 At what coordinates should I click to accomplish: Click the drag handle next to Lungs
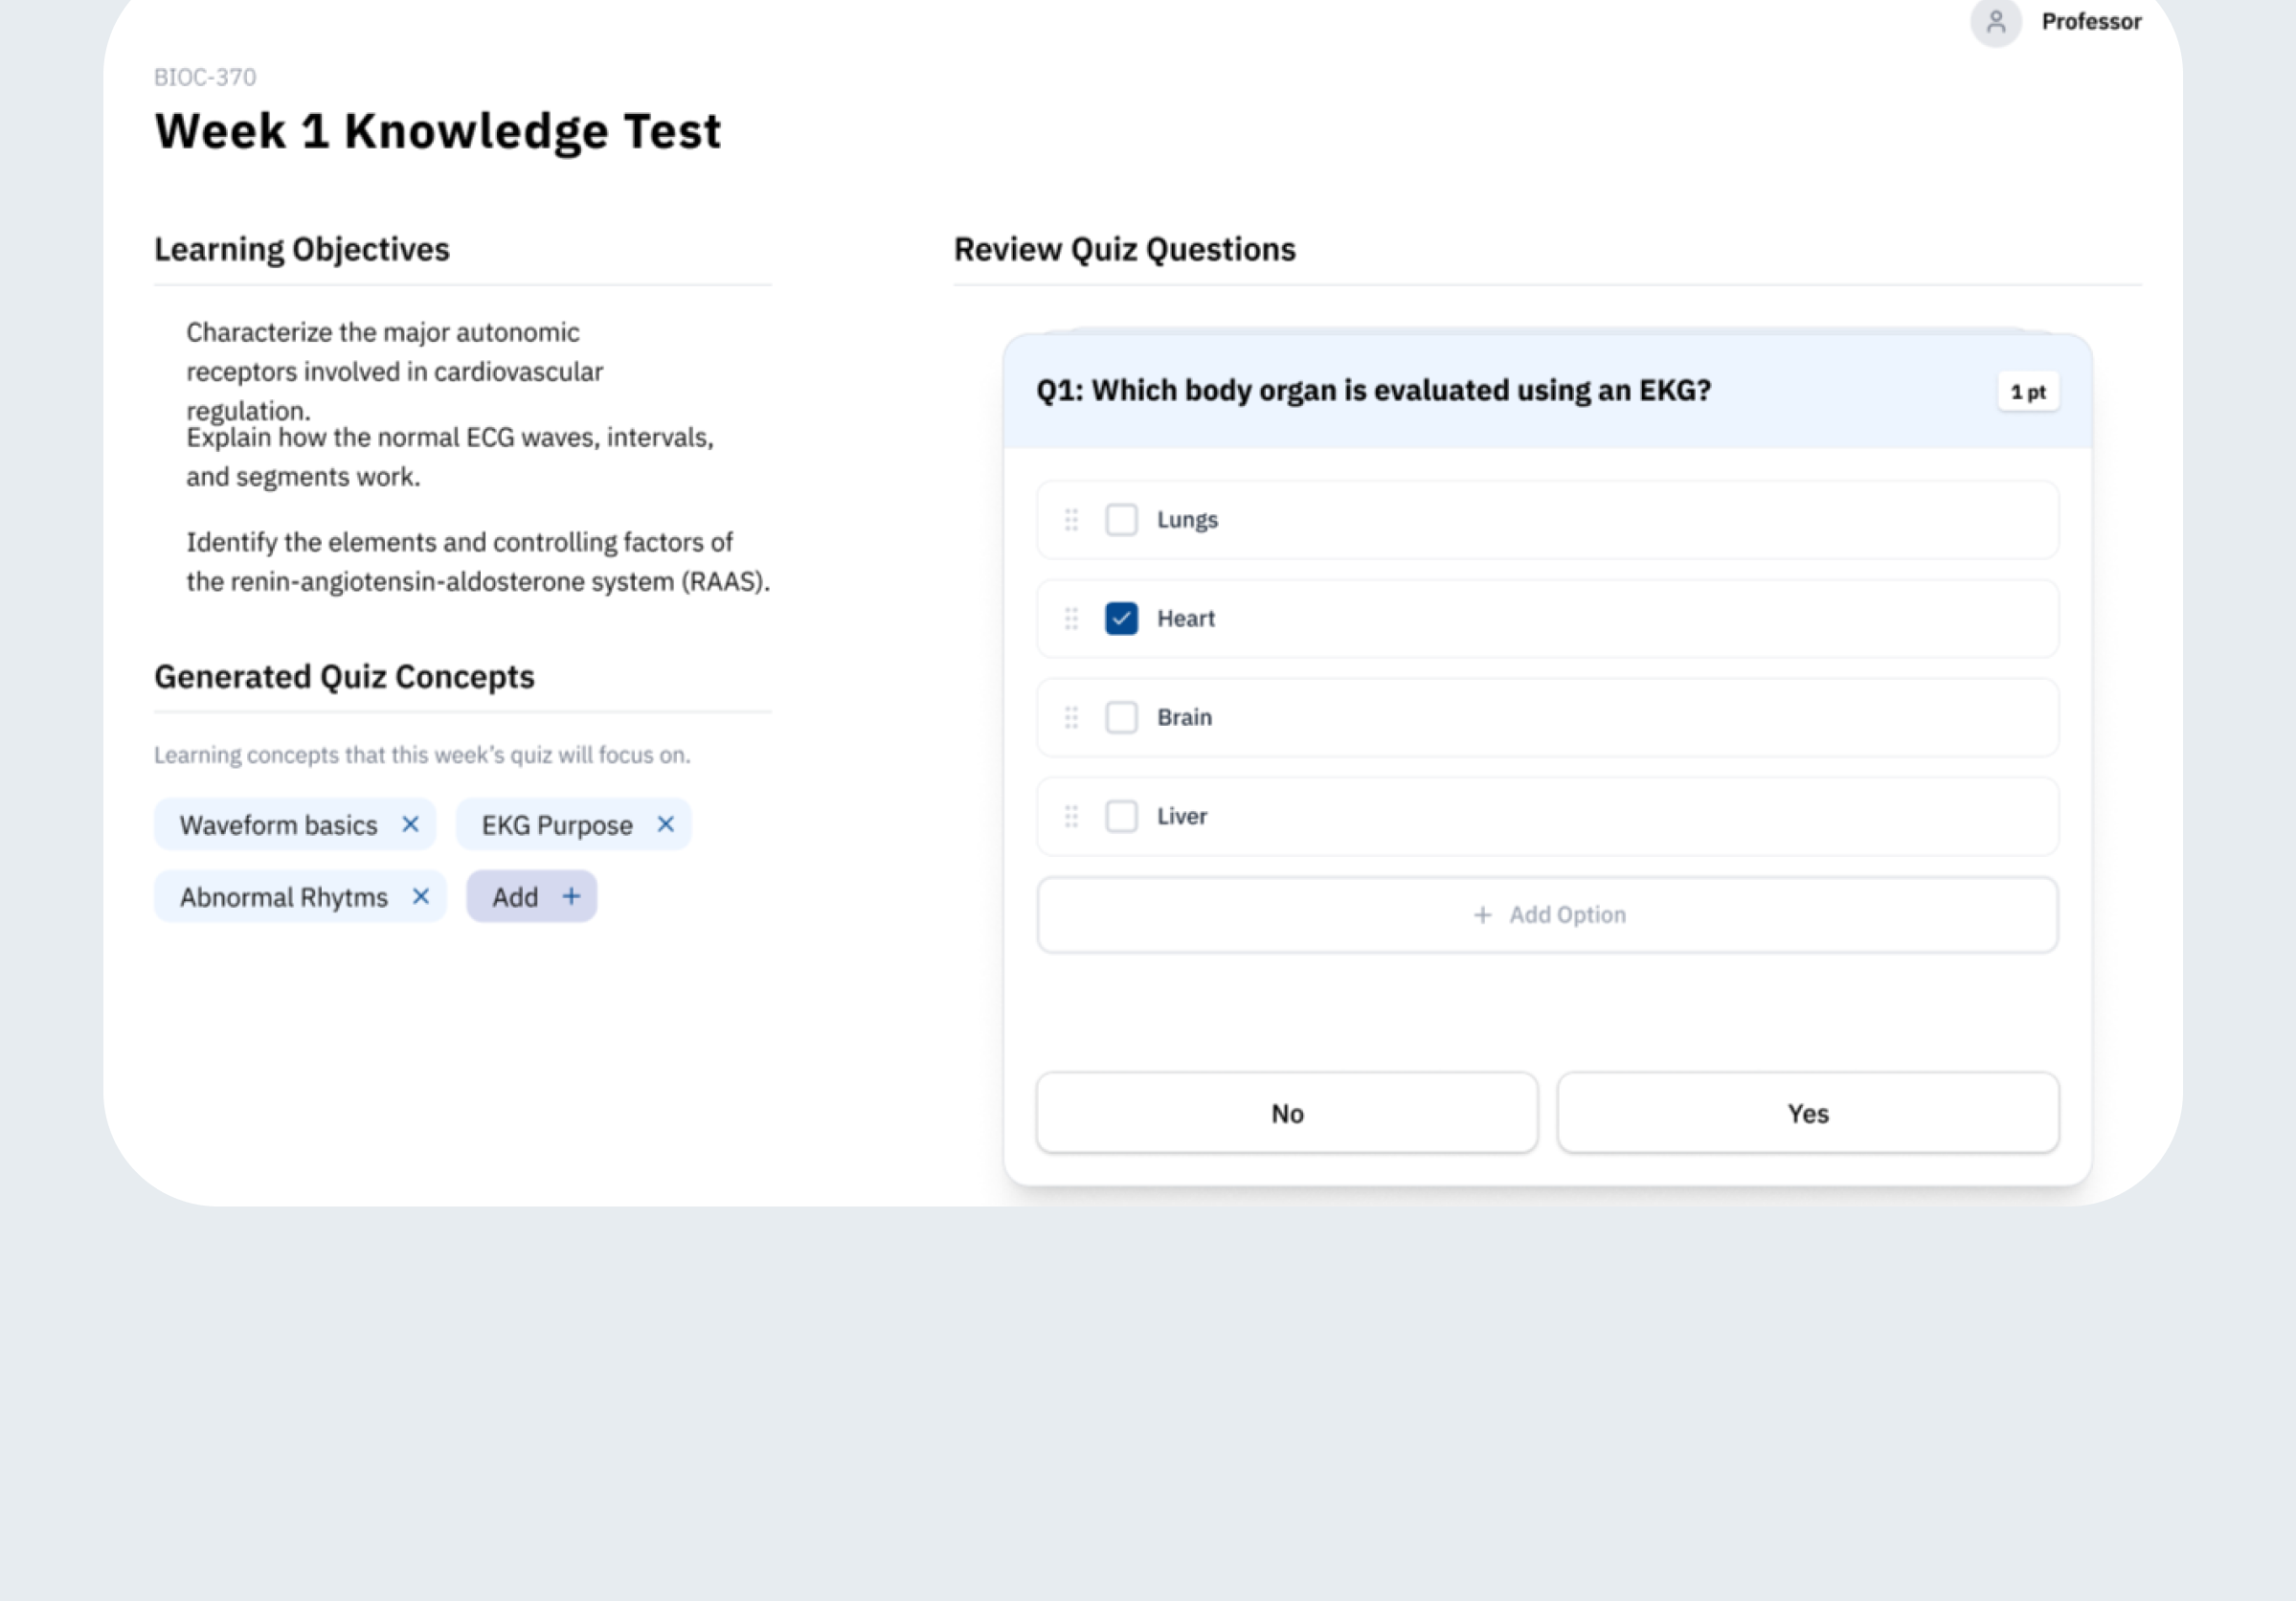pos(1070,519)
